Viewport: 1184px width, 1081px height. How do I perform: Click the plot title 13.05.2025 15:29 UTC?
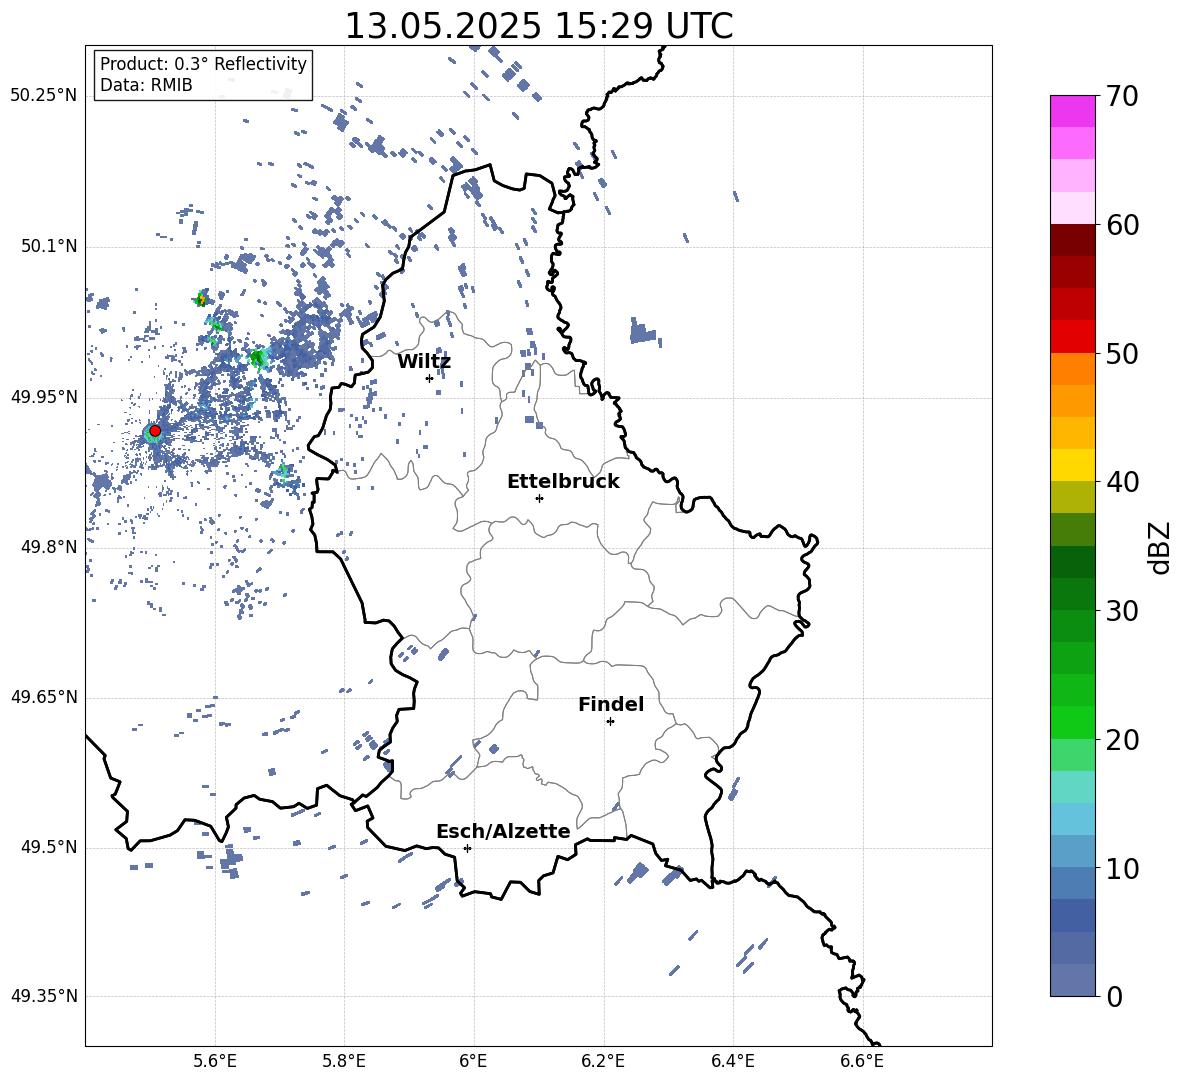pos(539,26)
